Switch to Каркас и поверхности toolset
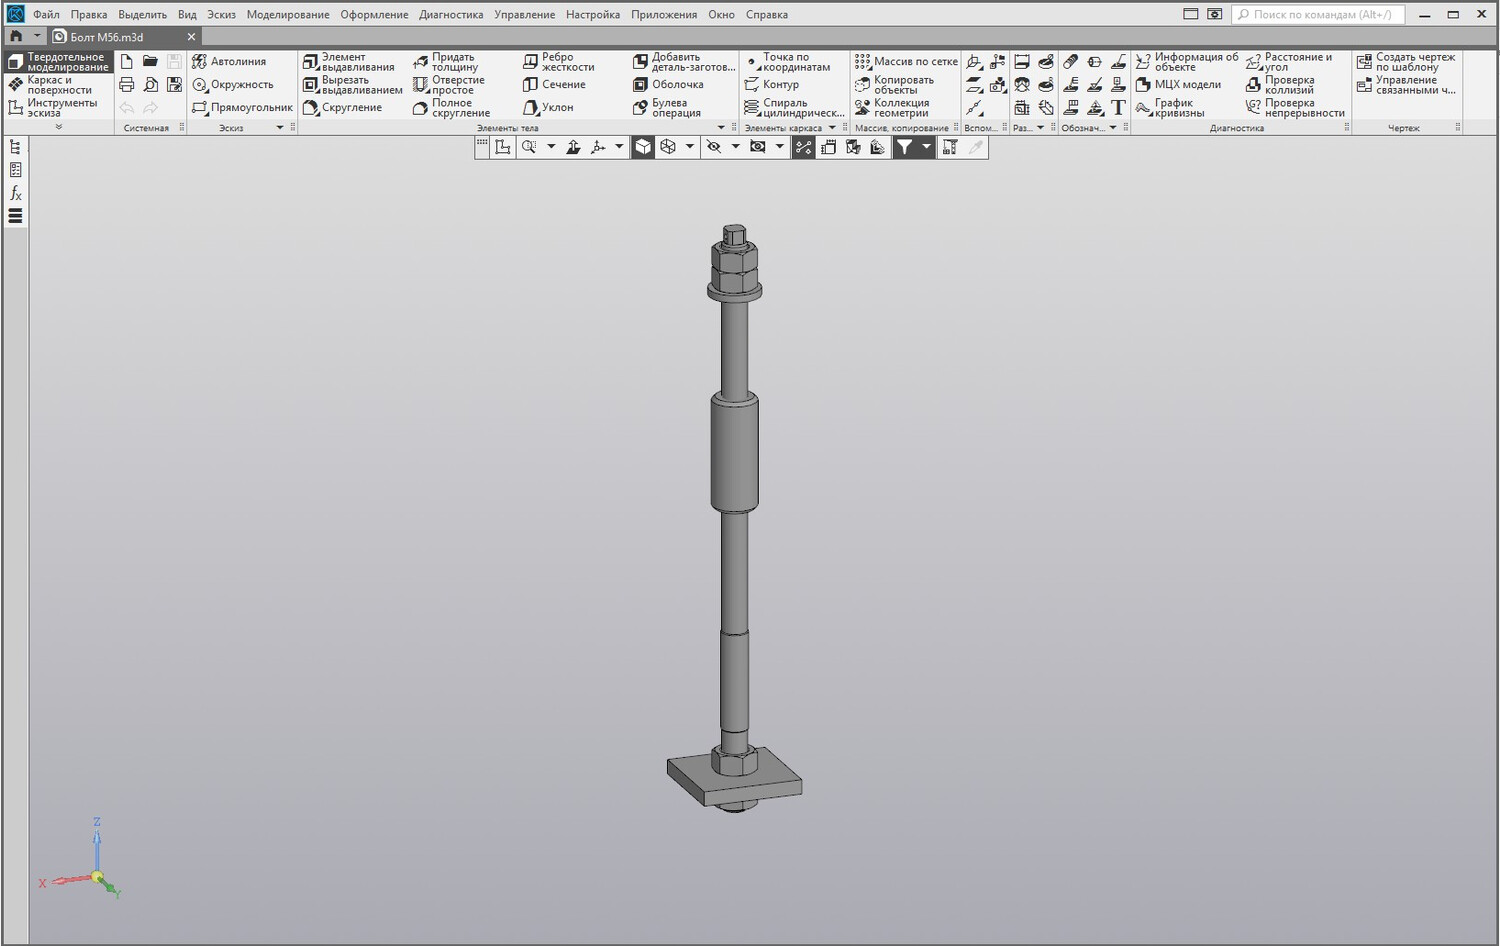The height and width of the screenshot is (946, 1500). (x=58, y=85)
